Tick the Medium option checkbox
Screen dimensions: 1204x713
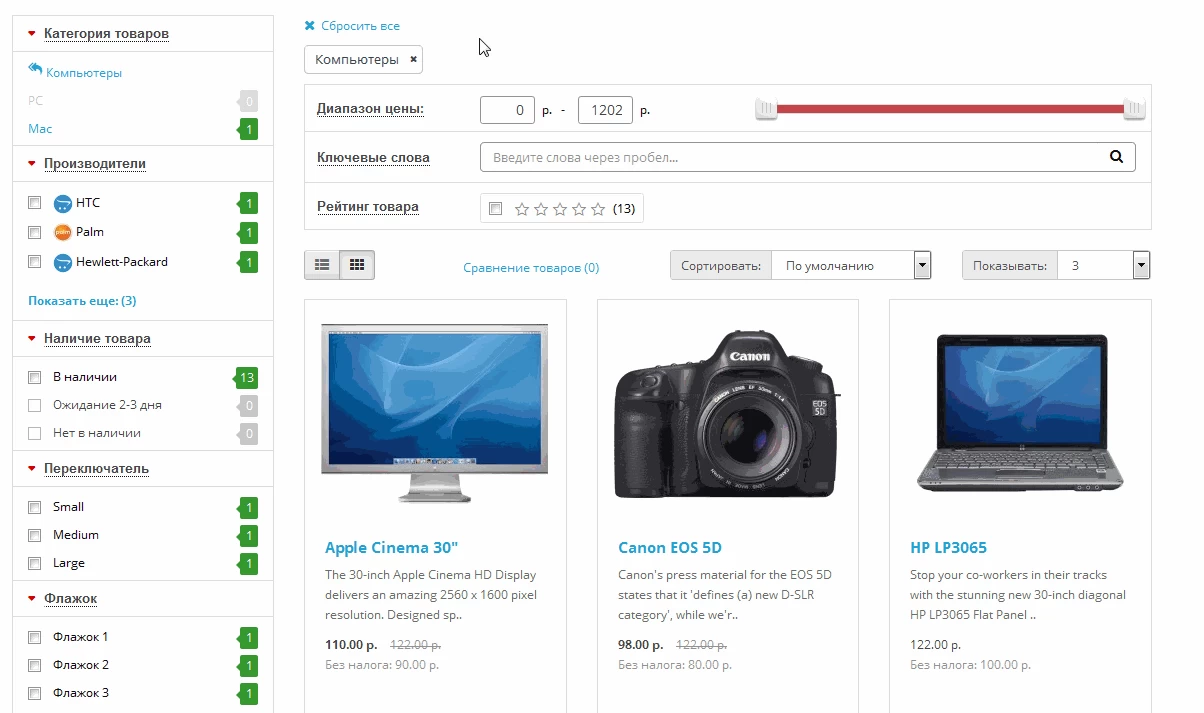tap(35, 535)
